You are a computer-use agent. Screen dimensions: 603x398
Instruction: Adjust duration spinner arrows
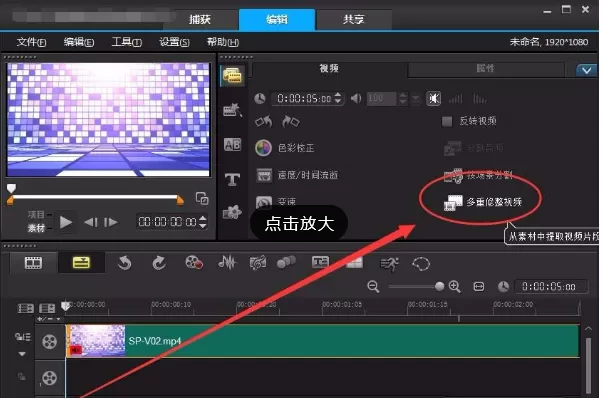coord(338,98)
